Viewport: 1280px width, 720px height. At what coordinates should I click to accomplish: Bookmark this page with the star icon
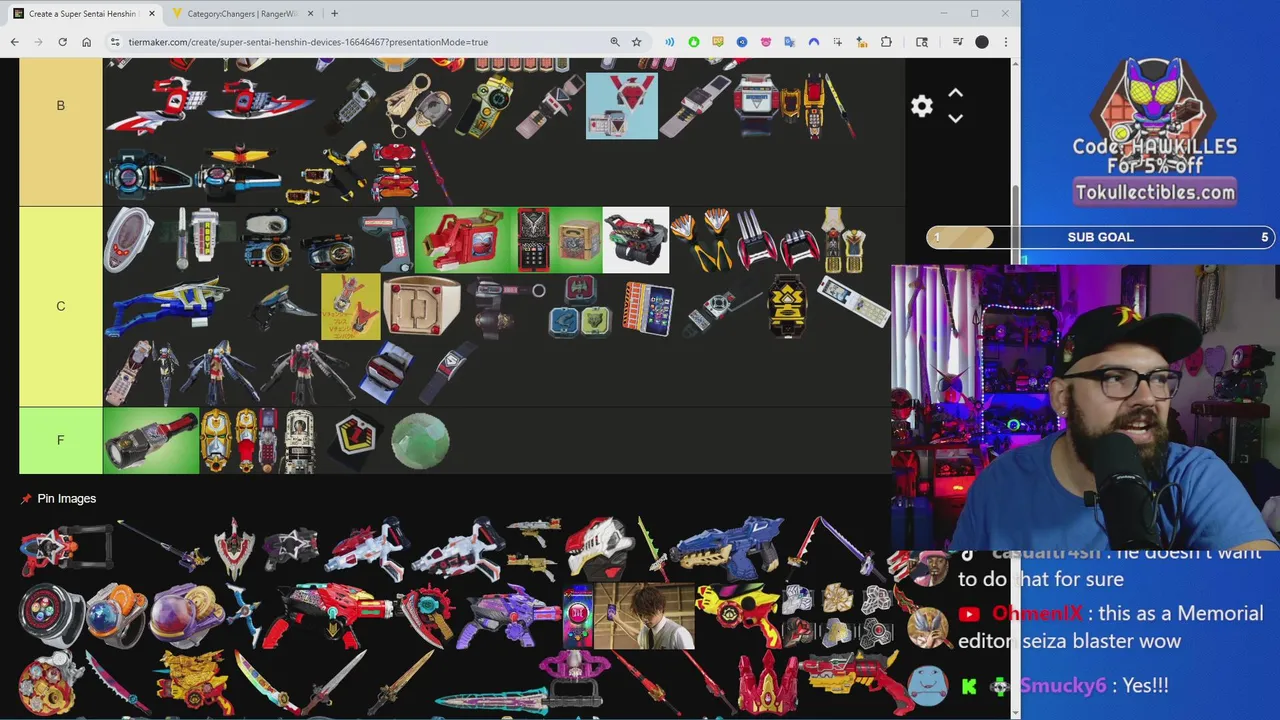click(x=637, y=42)
